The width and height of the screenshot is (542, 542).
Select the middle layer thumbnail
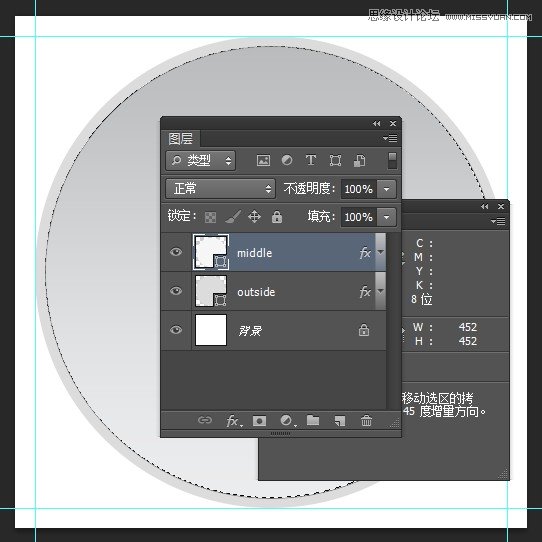tap(211, 252)
